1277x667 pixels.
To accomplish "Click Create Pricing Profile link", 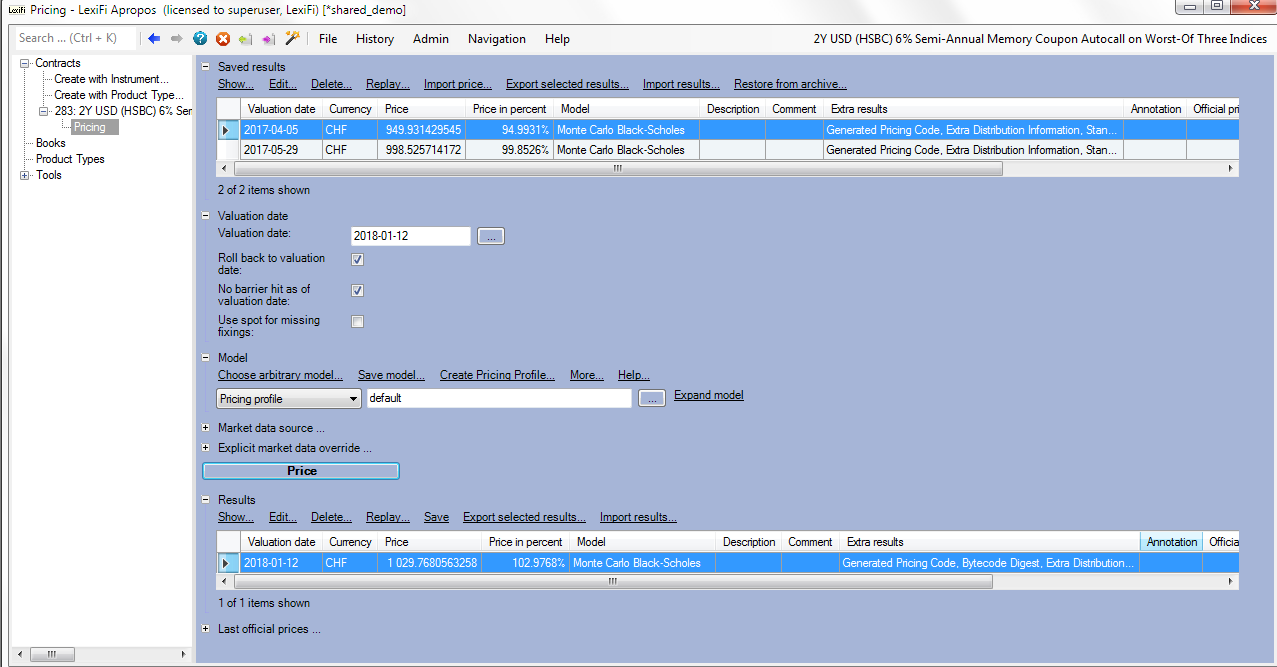I will click(x=497, y=375).
